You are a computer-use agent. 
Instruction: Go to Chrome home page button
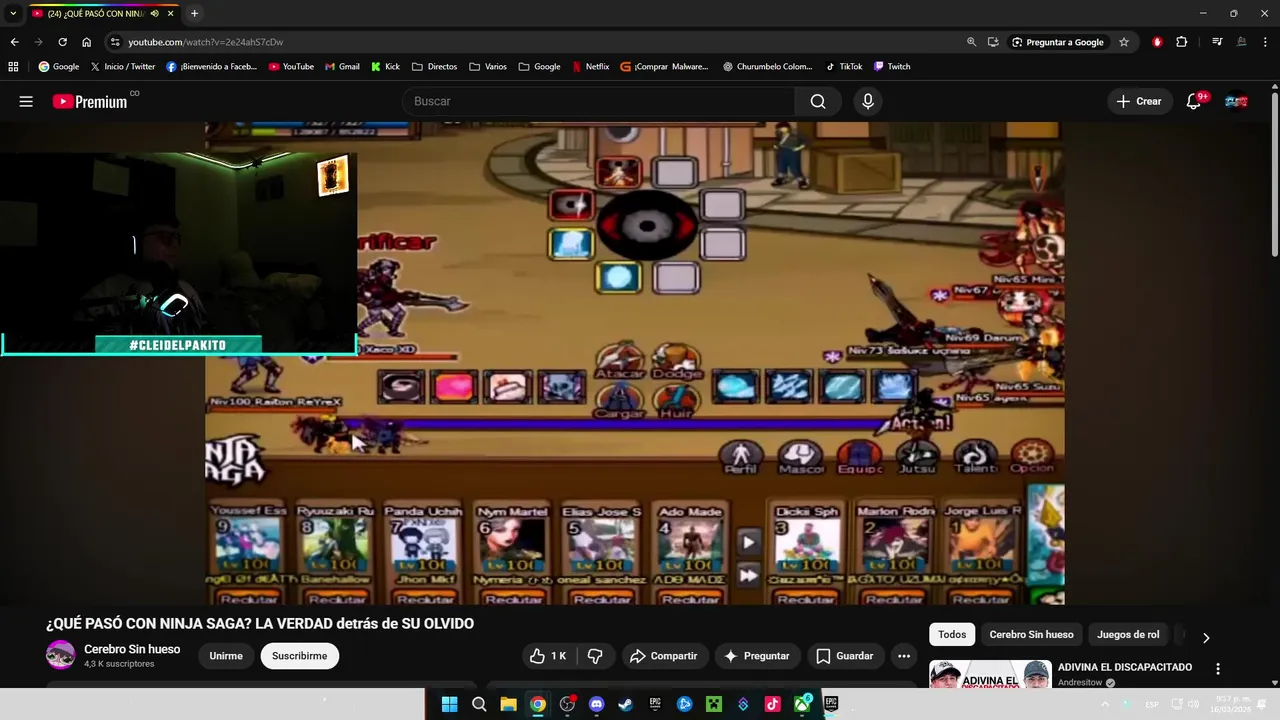pos(87,42)
